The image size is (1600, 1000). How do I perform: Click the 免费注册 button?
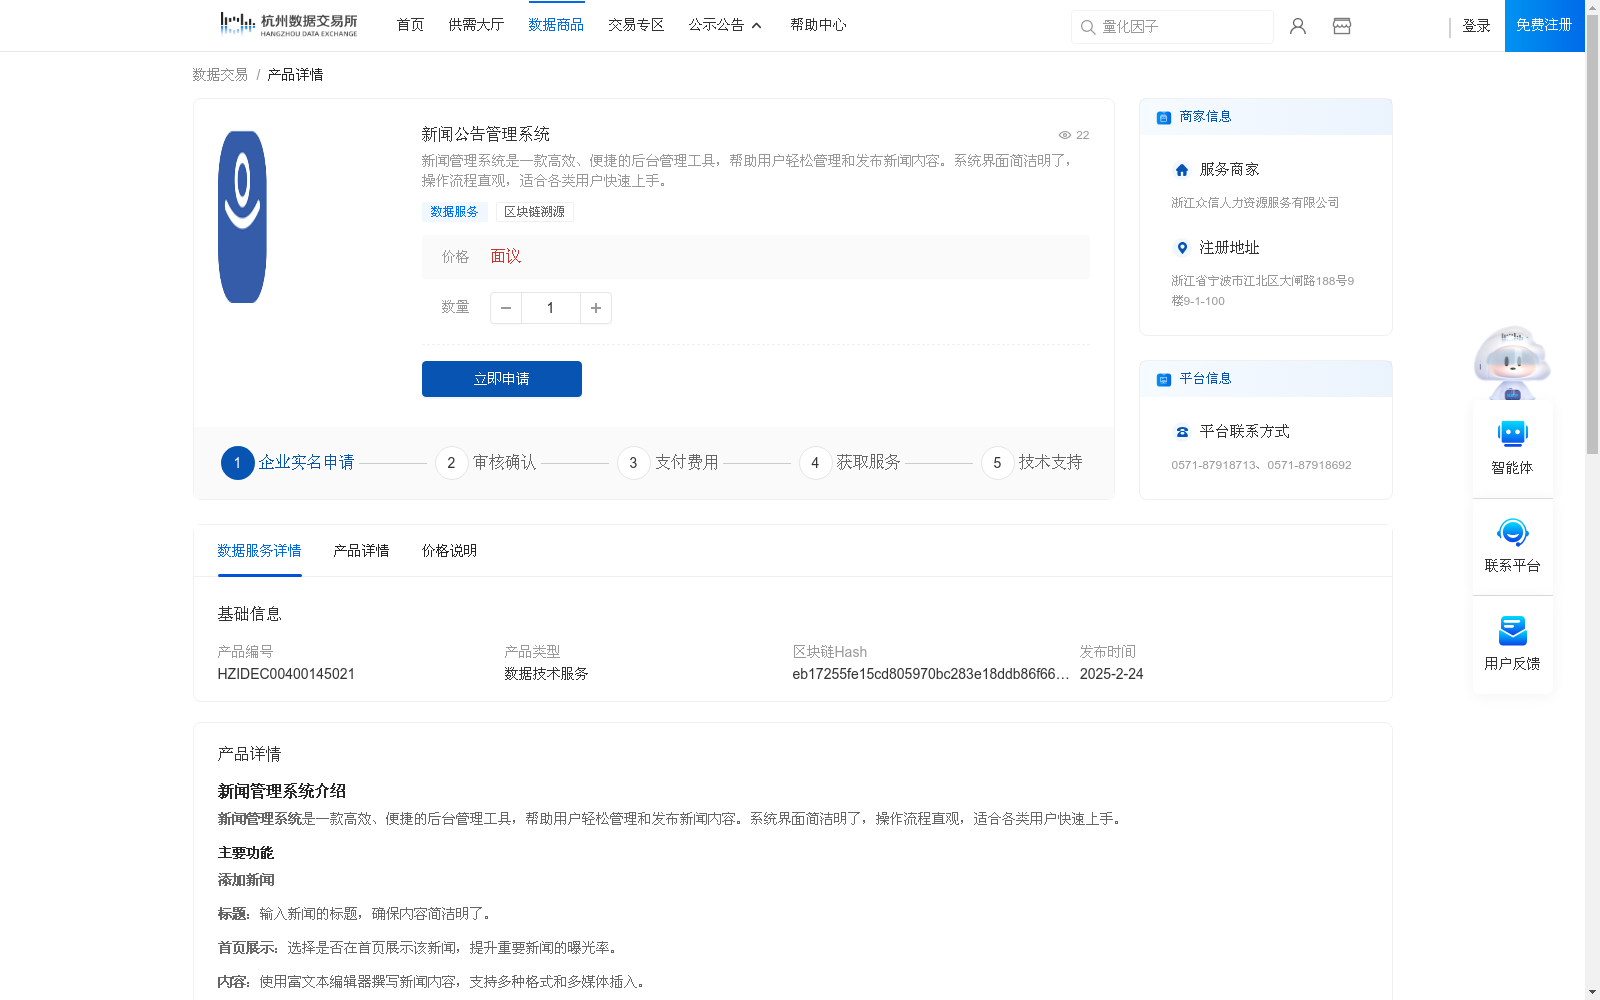pos(1544,26)
